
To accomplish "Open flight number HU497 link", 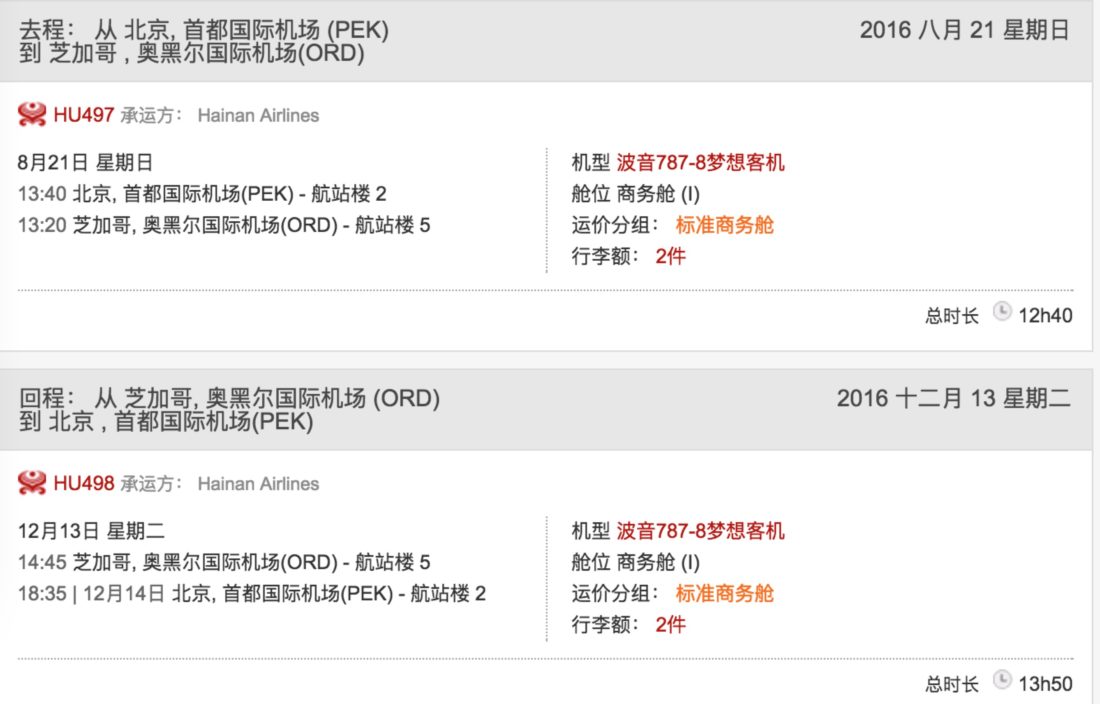I will coord(83,115).
